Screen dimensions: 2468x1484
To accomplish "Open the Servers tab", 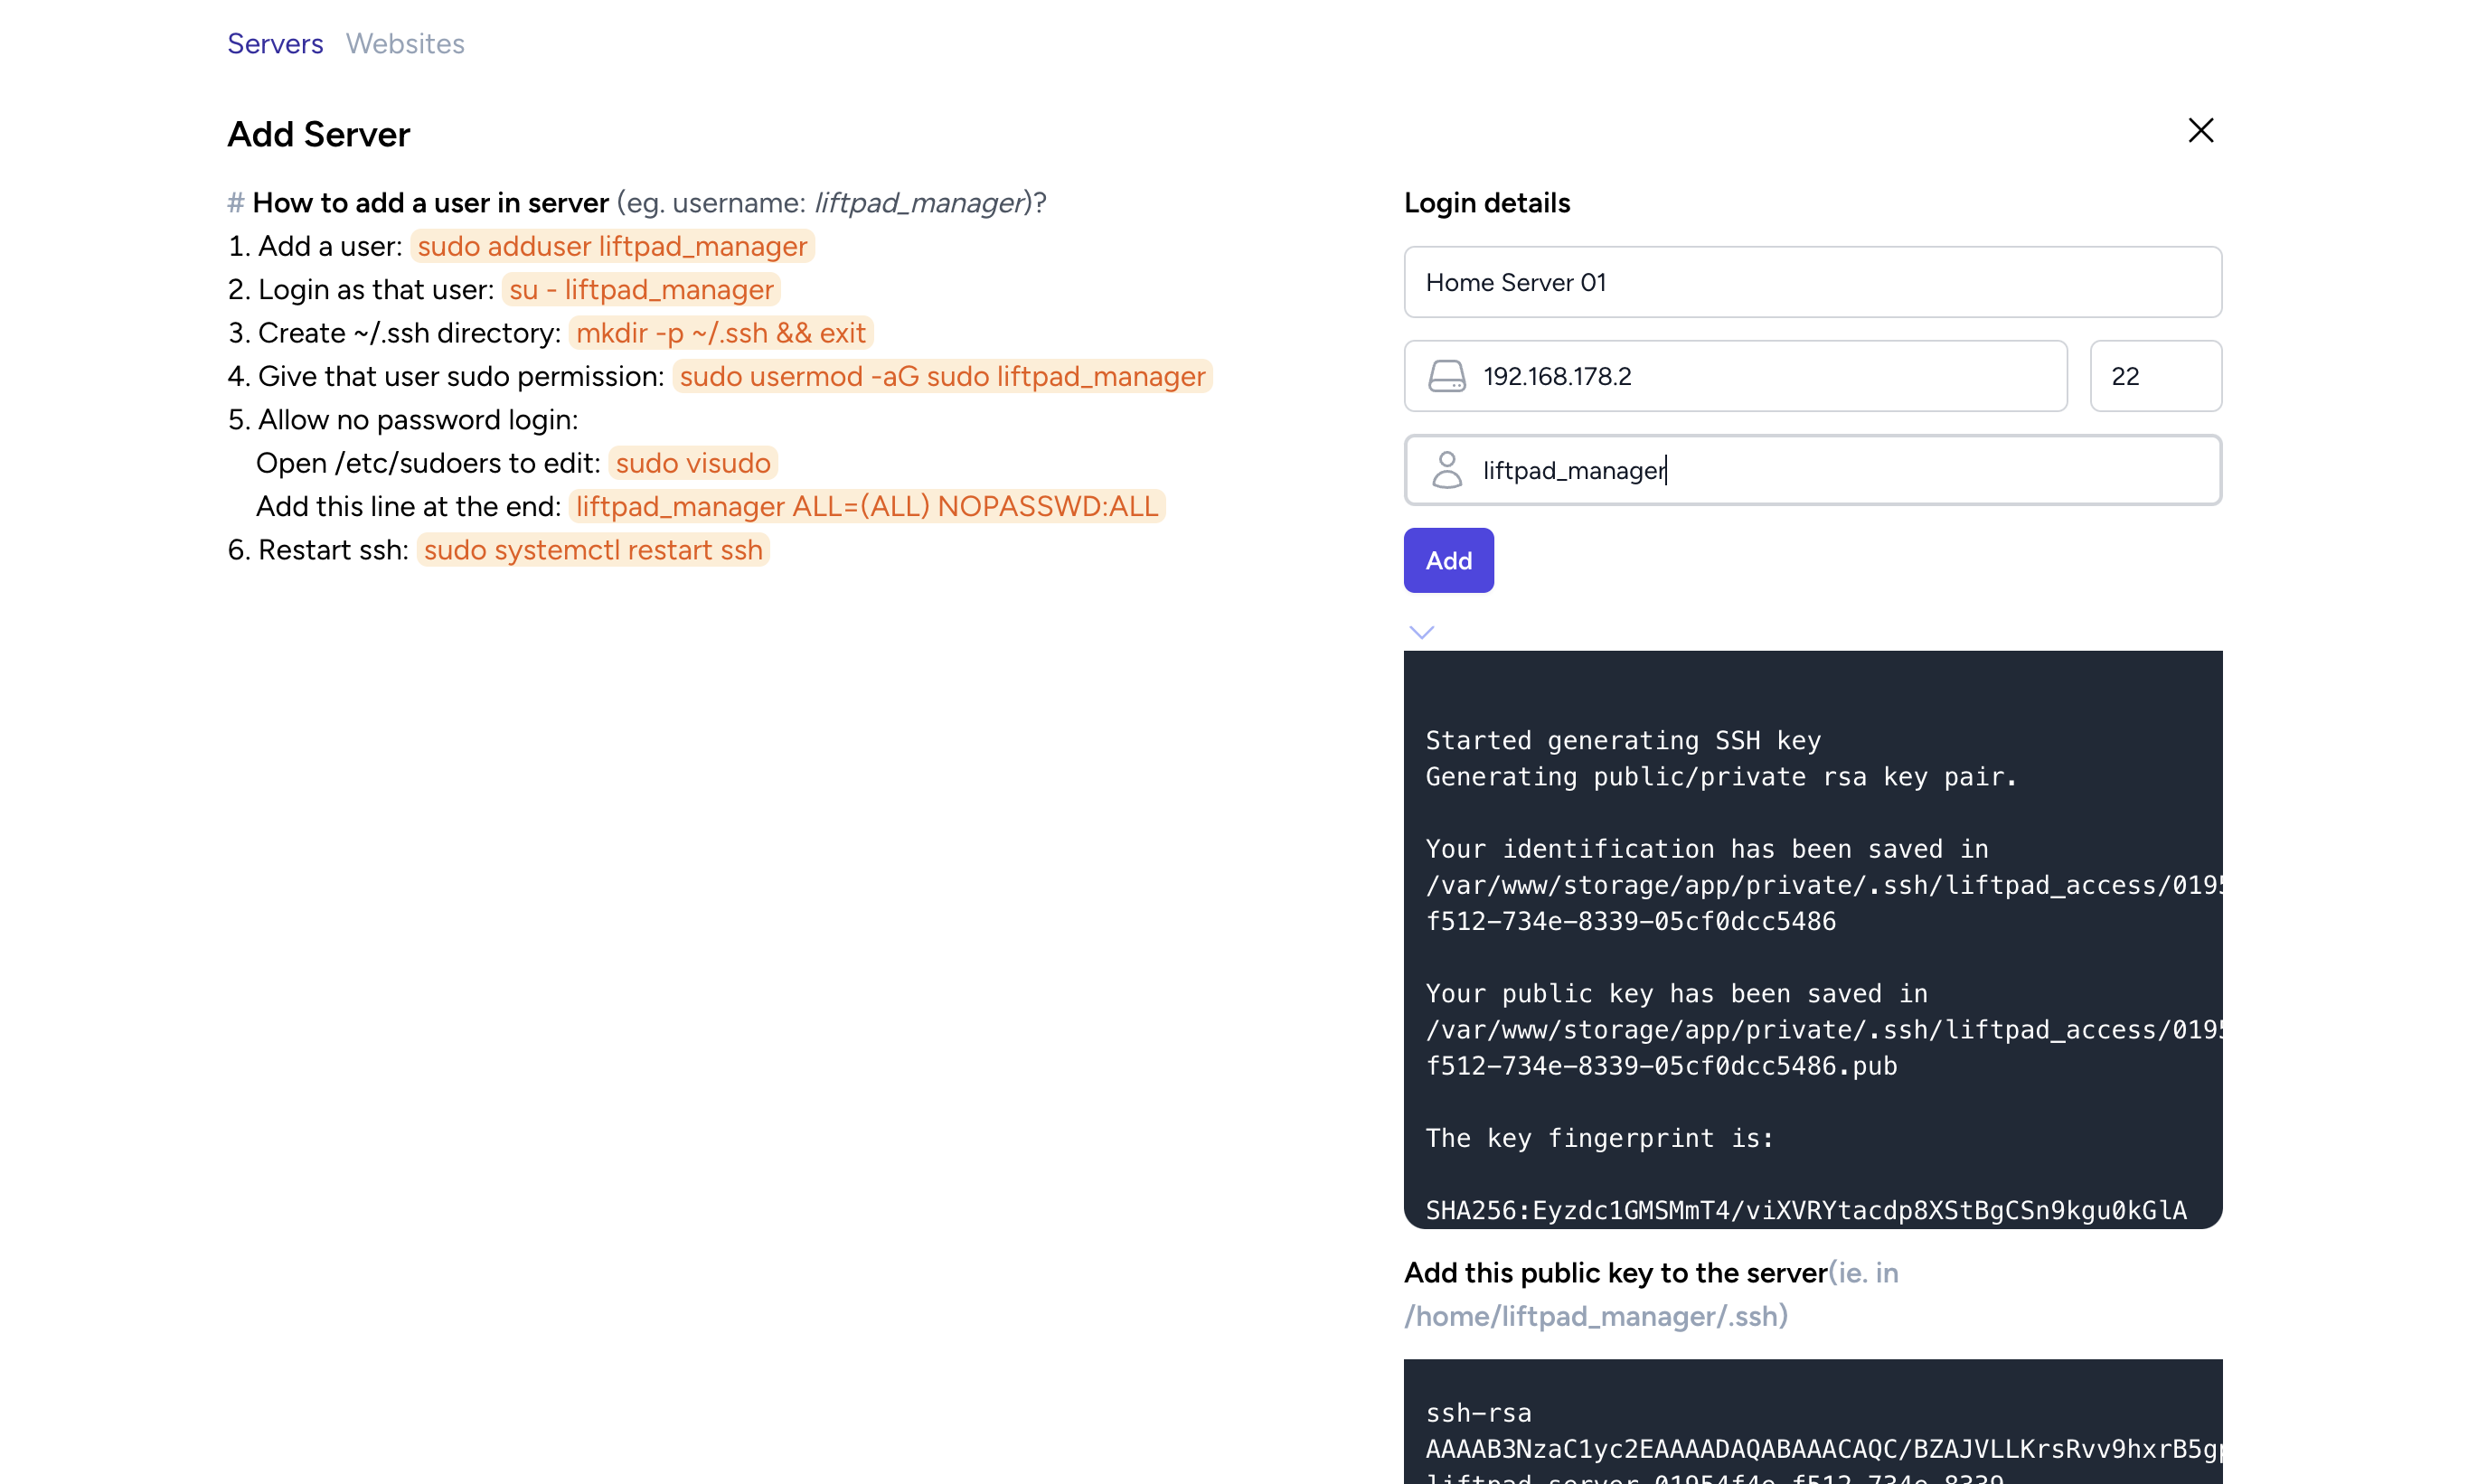I will (275, 44).
